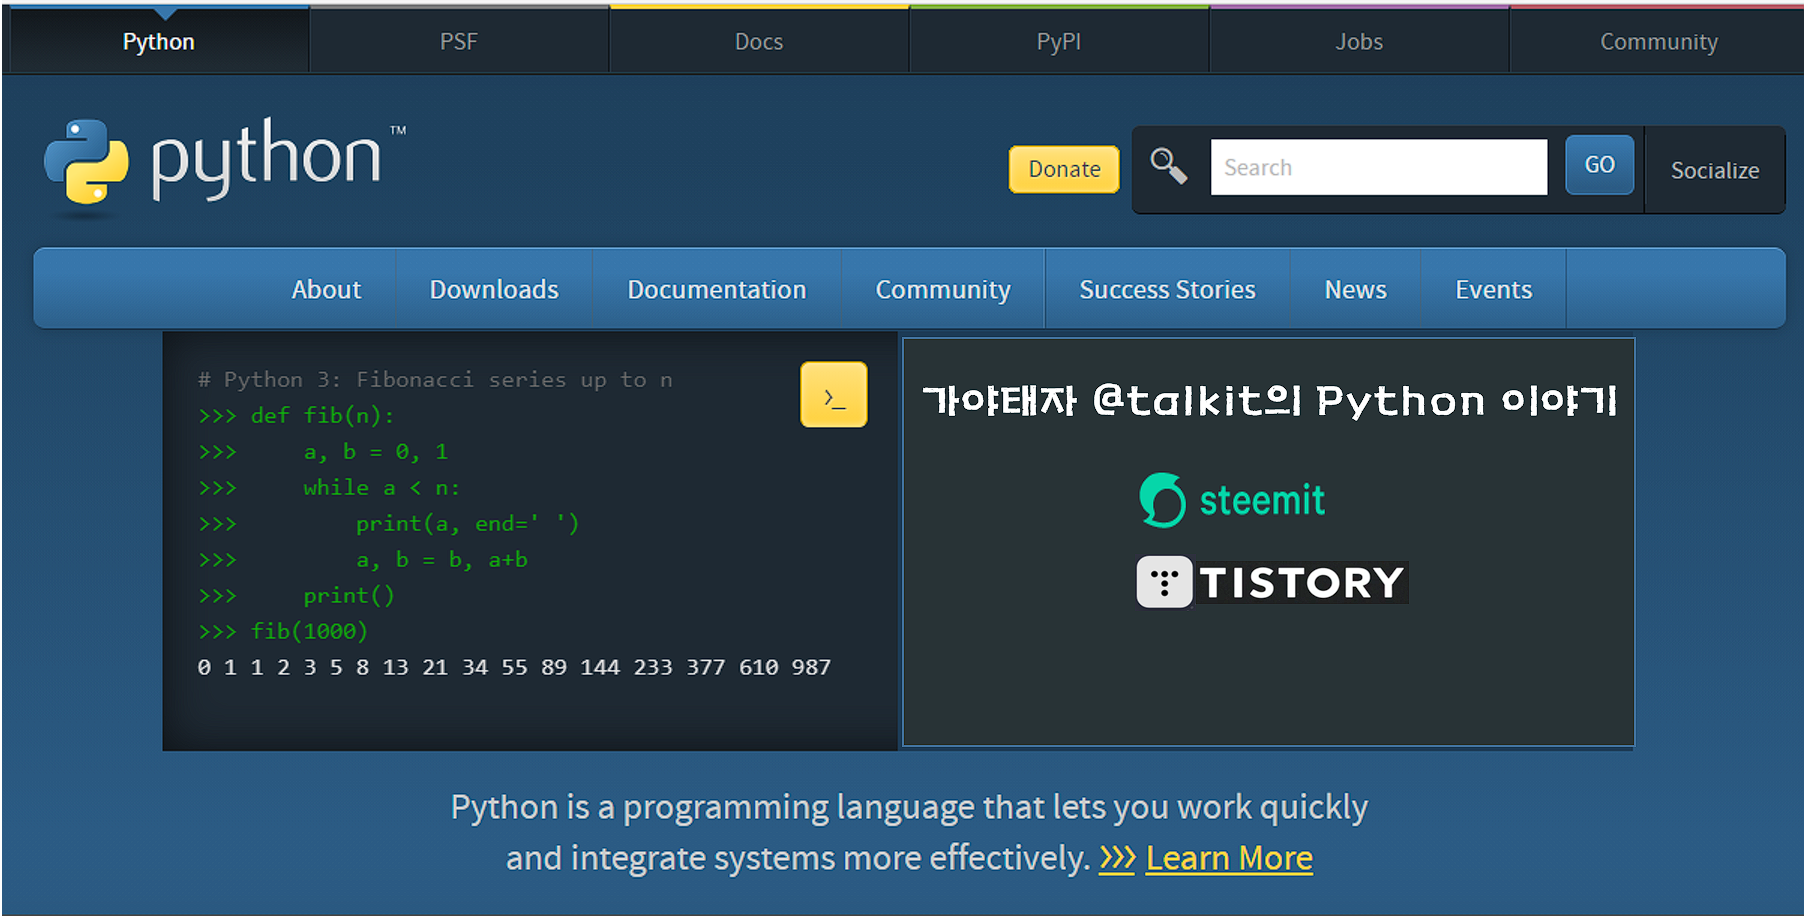Image resolution: width=1804 pixels, height=919 pixels.
Task: Click the 'fib(1000)' code line
Action: pyautogui.click(x=283, y=631)
